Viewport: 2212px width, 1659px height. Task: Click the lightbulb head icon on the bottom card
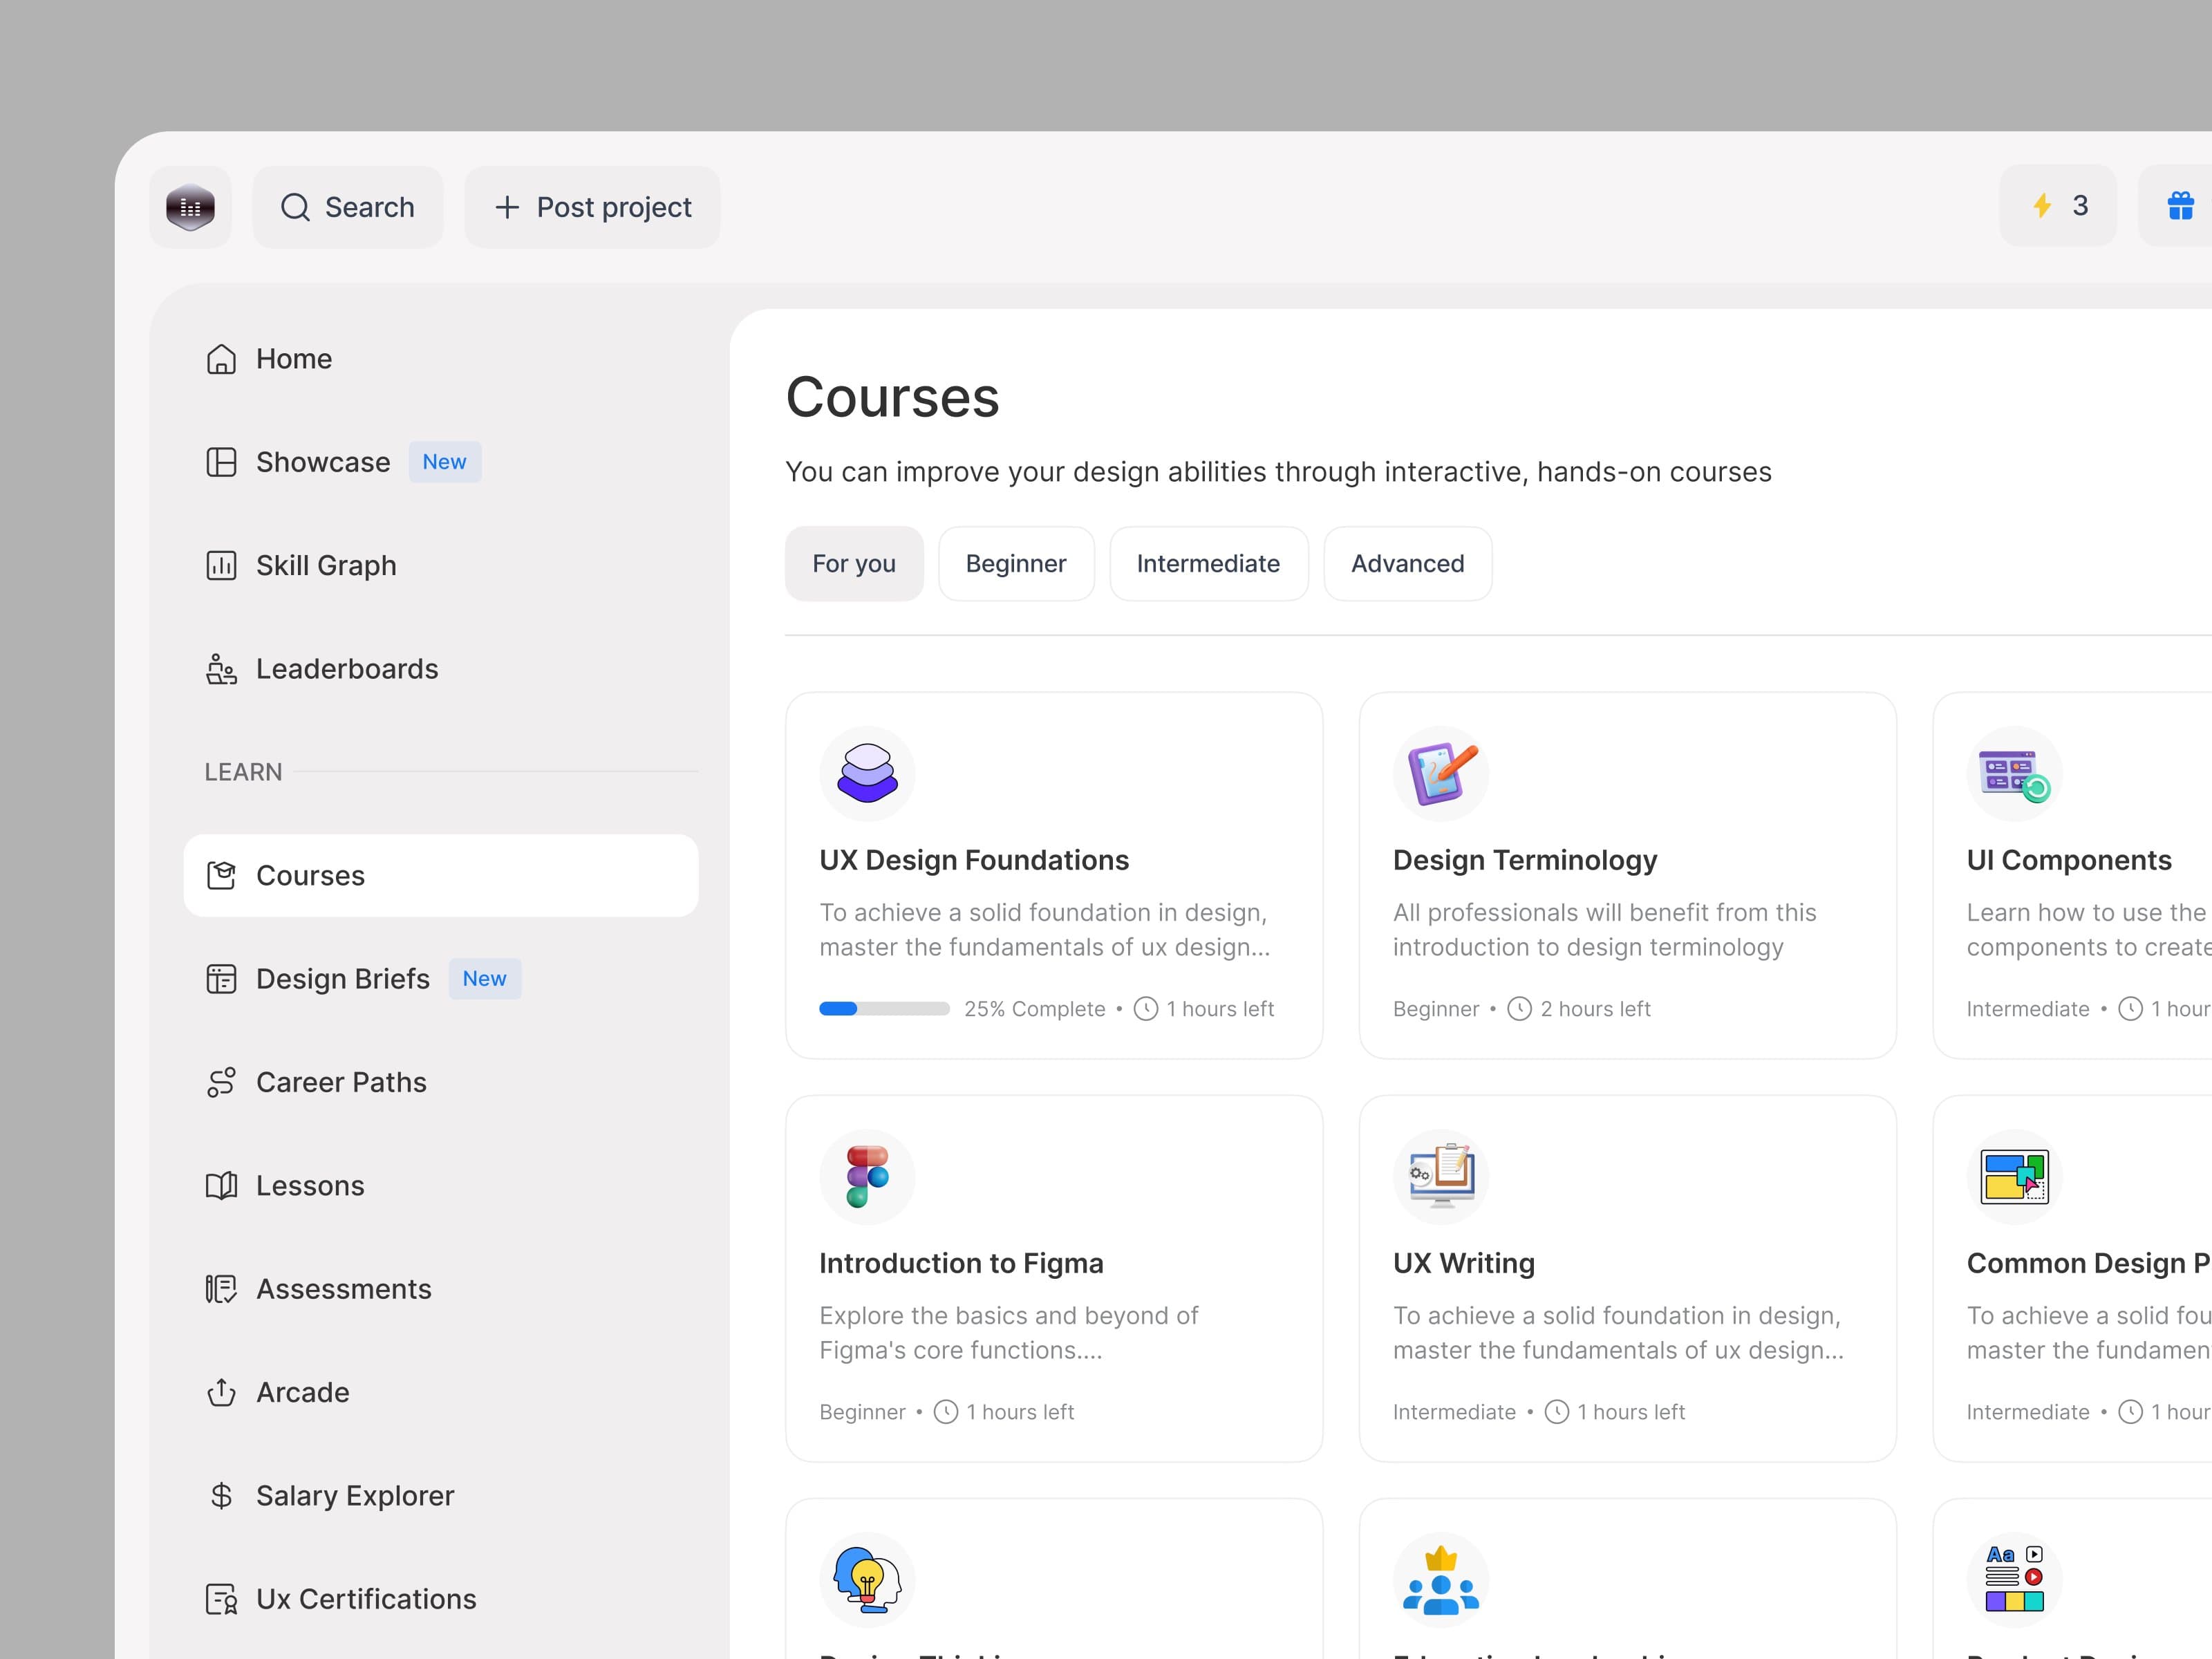coord(867,1580)
